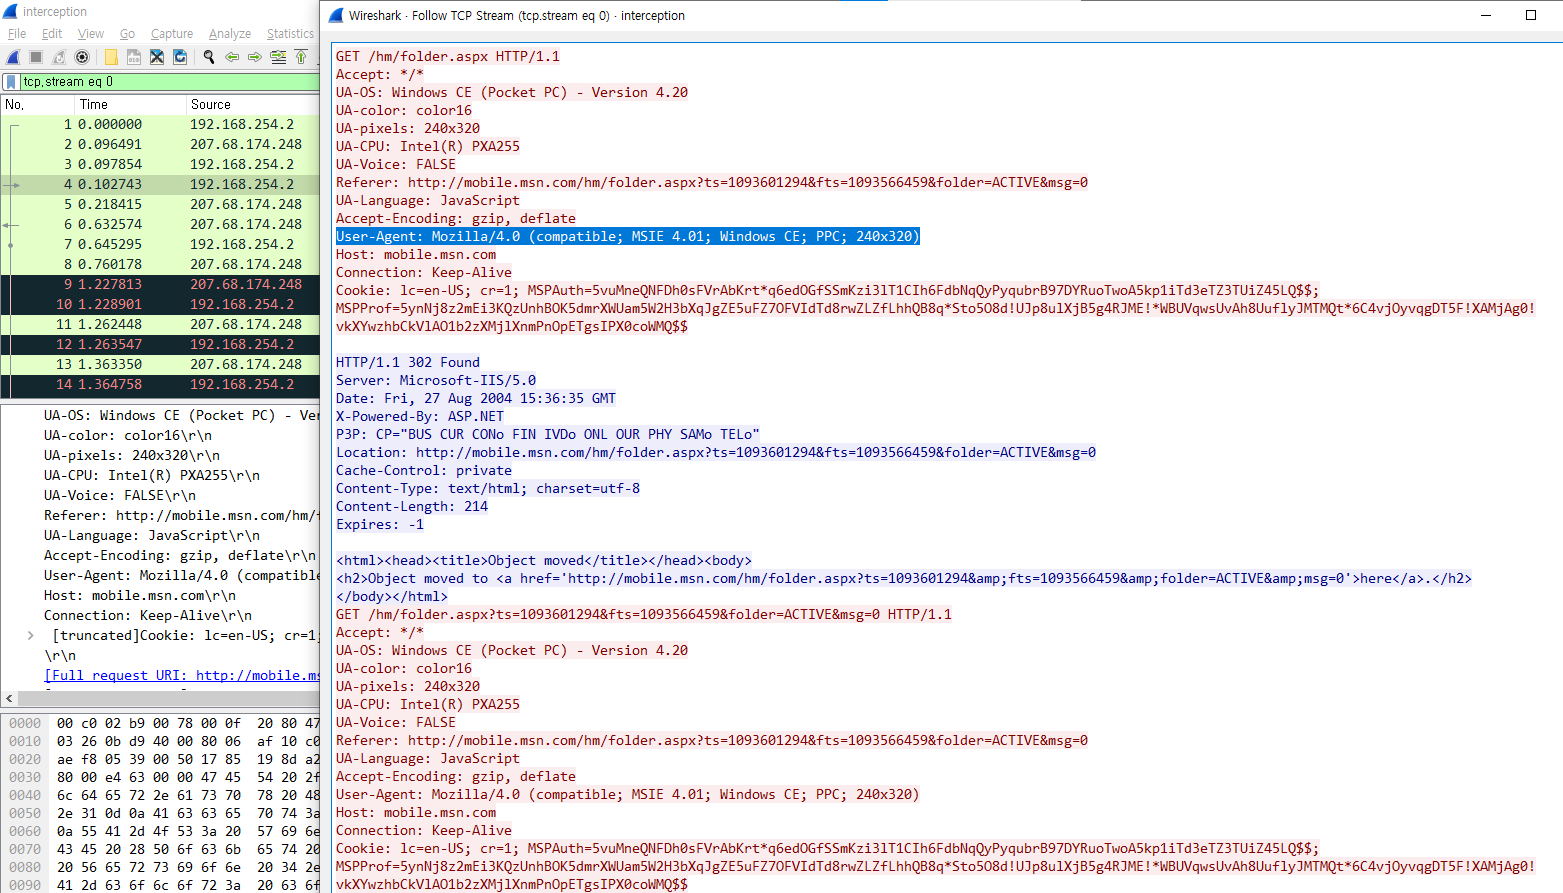1563x893 pixels.
Task: Select packet 13 at time 1.363350
Action: click(x=160, y=364)
